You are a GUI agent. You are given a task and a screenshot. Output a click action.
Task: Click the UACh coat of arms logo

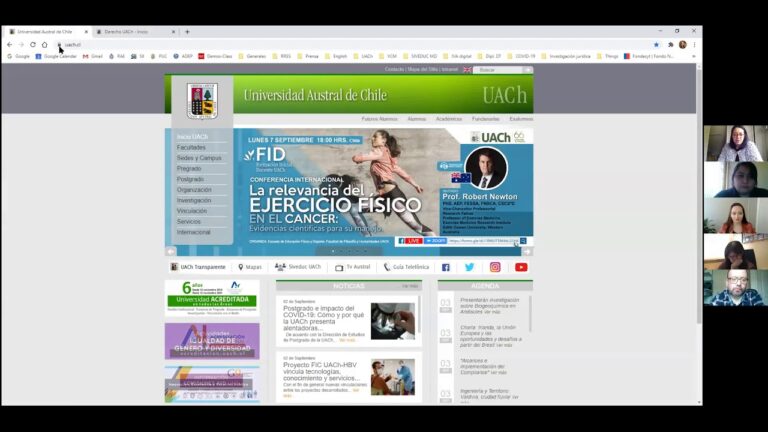[202, 101]
